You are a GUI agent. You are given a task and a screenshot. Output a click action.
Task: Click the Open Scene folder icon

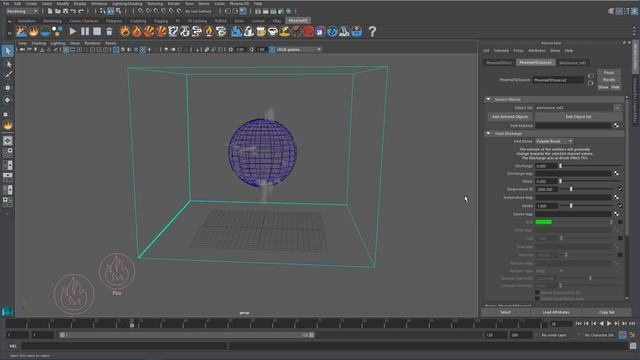[58, 11]
